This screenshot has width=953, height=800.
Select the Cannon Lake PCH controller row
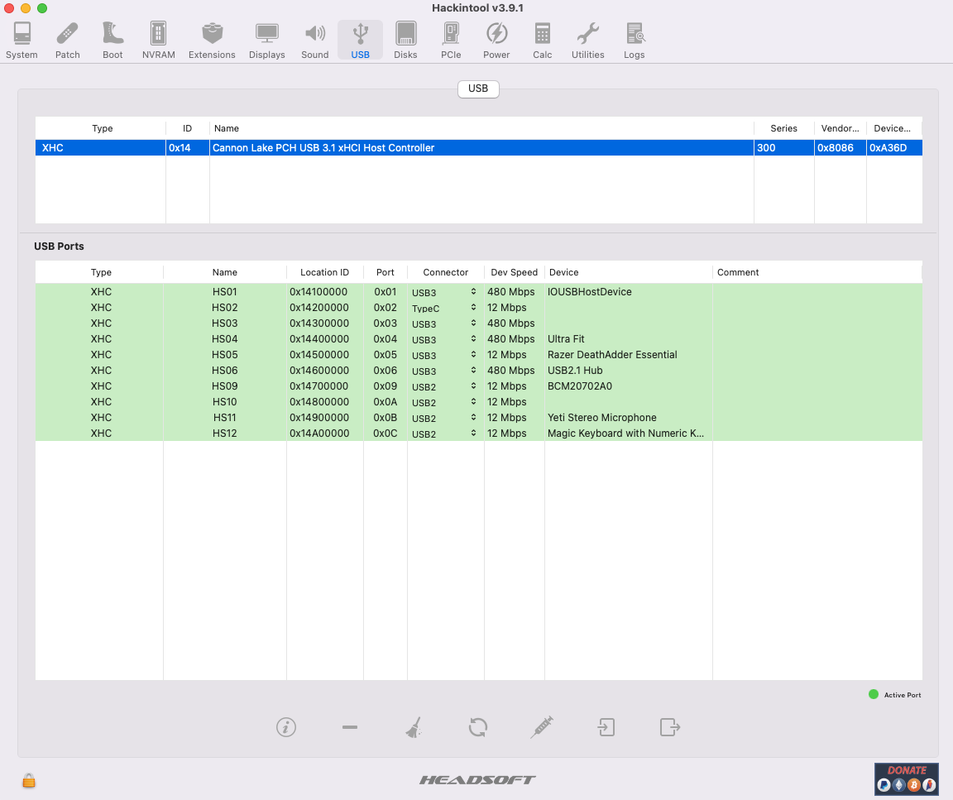tap(478, 148)
